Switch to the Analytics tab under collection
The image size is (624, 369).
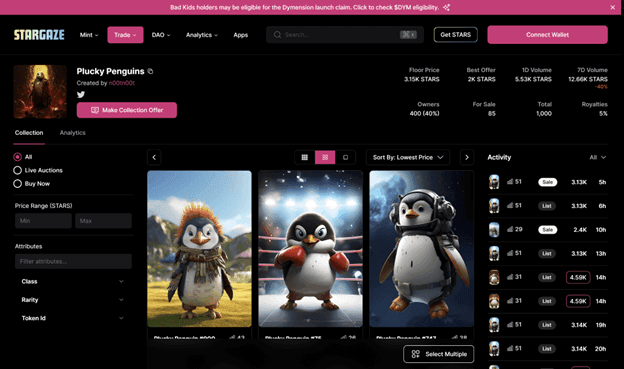point(72,133)
